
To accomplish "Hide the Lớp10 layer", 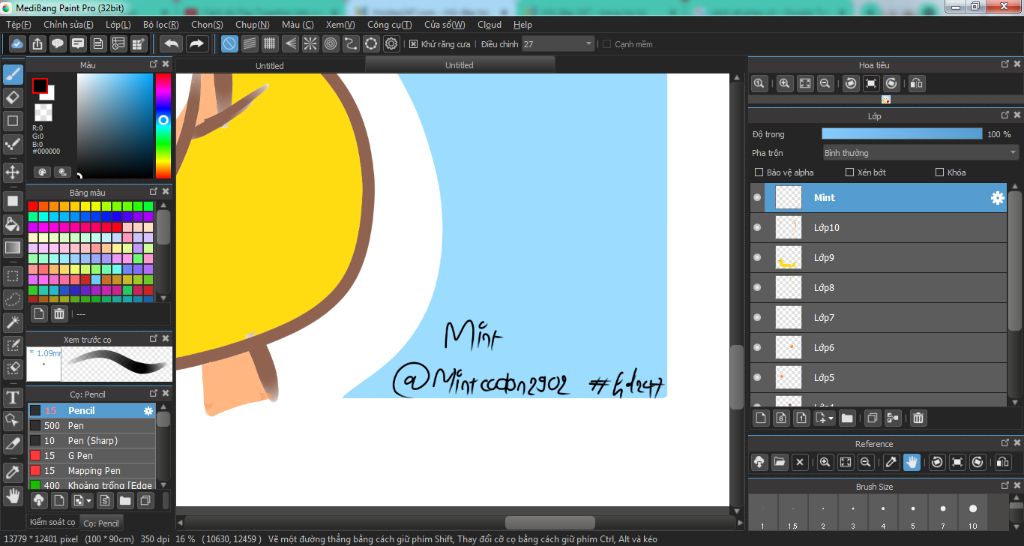I will click(757, 227).
